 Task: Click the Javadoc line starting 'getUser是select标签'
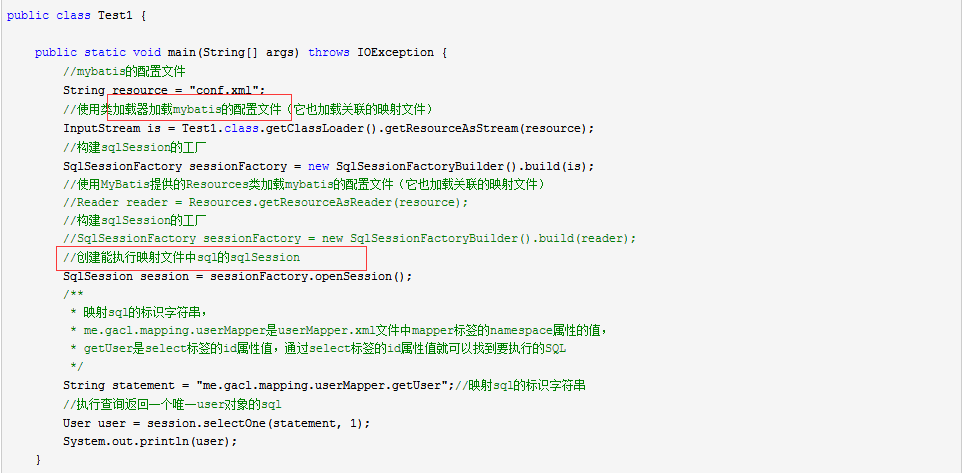coord(318,349)
